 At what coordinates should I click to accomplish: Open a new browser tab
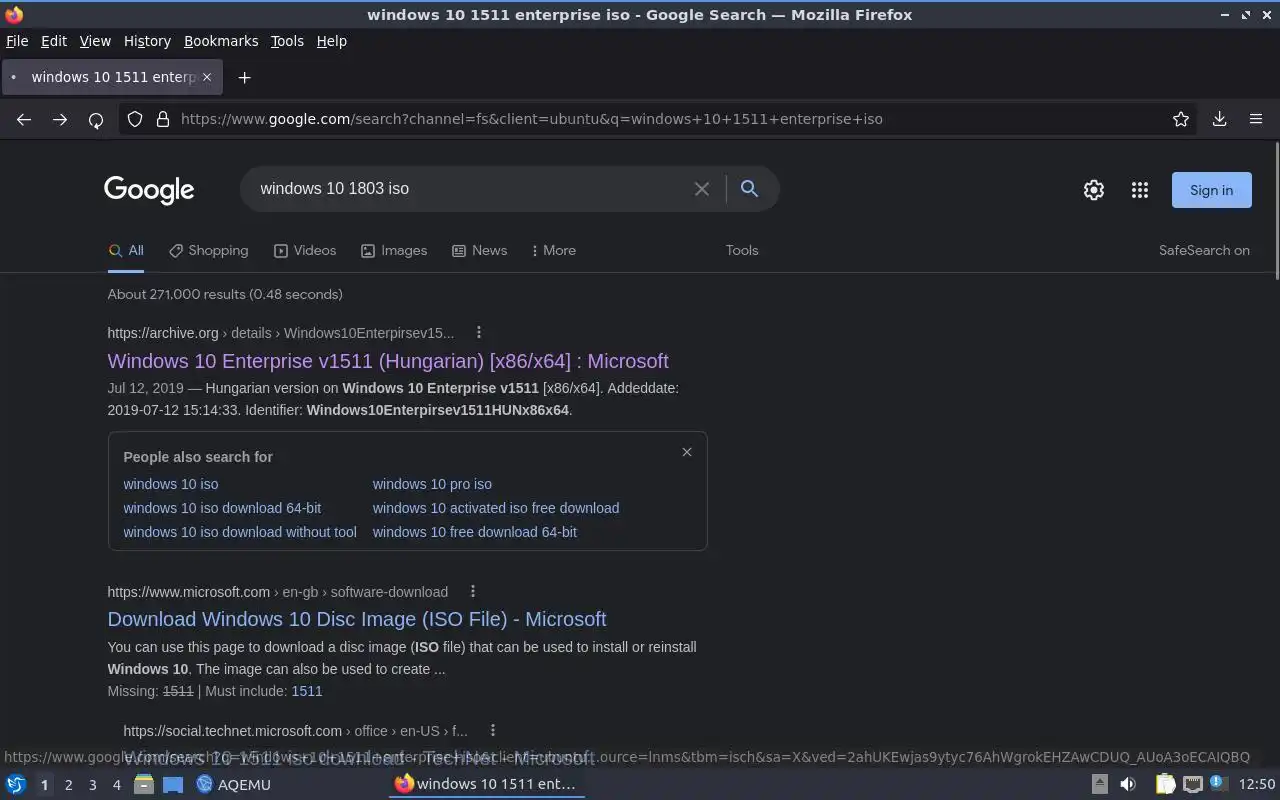point(244,77)
